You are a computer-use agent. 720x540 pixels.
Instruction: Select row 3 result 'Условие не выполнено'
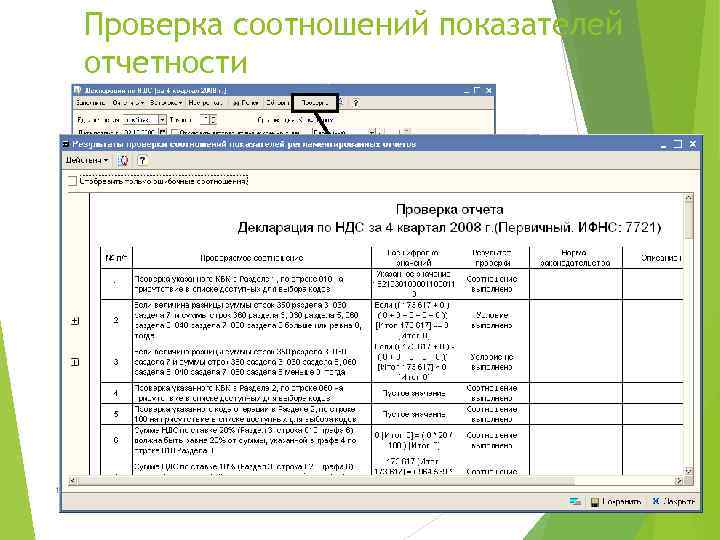[492, 362]
